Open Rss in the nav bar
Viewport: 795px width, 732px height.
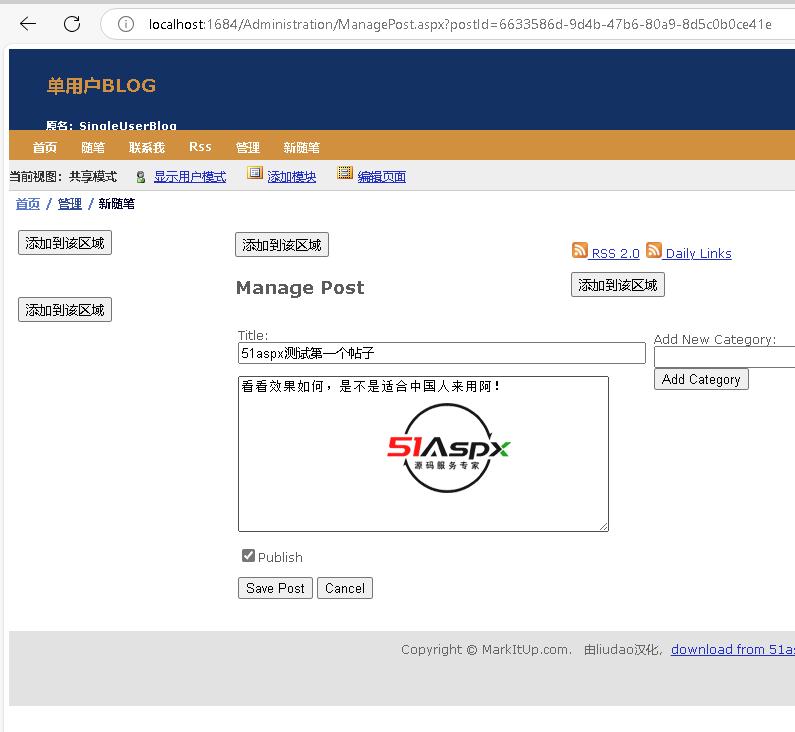tap(200, 147)
